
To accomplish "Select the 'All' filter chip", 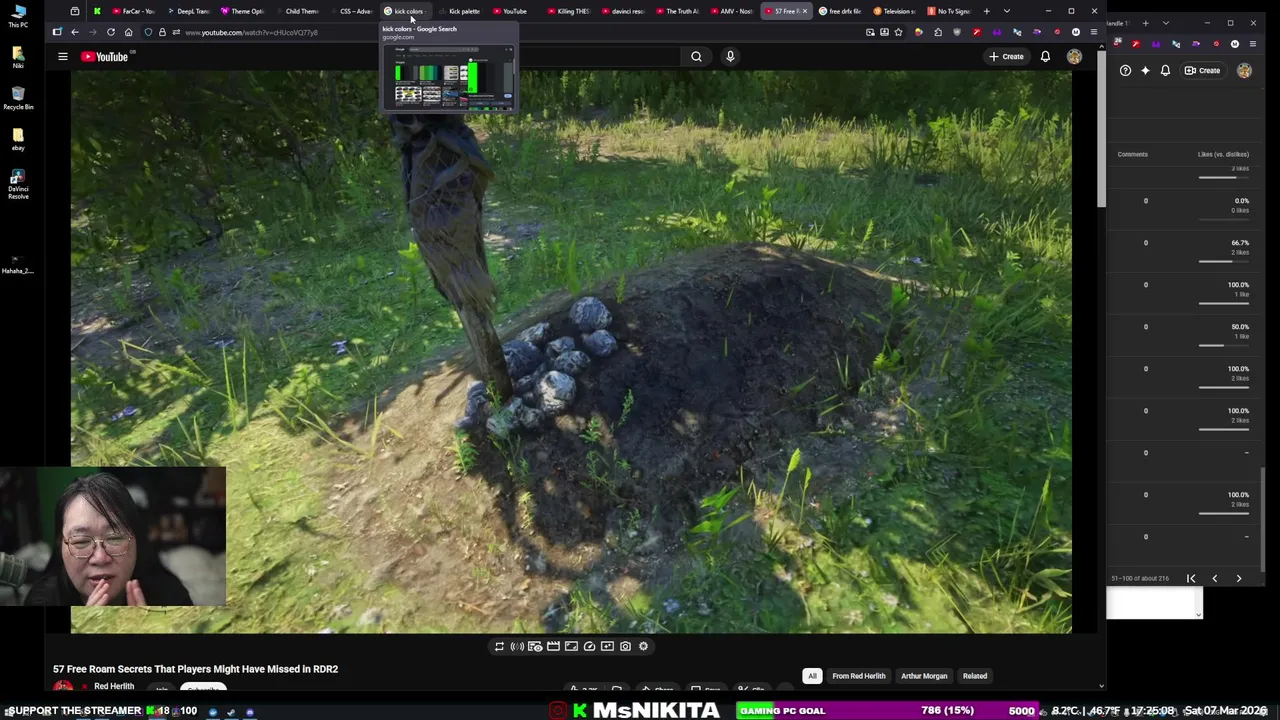I will [812, 676].
